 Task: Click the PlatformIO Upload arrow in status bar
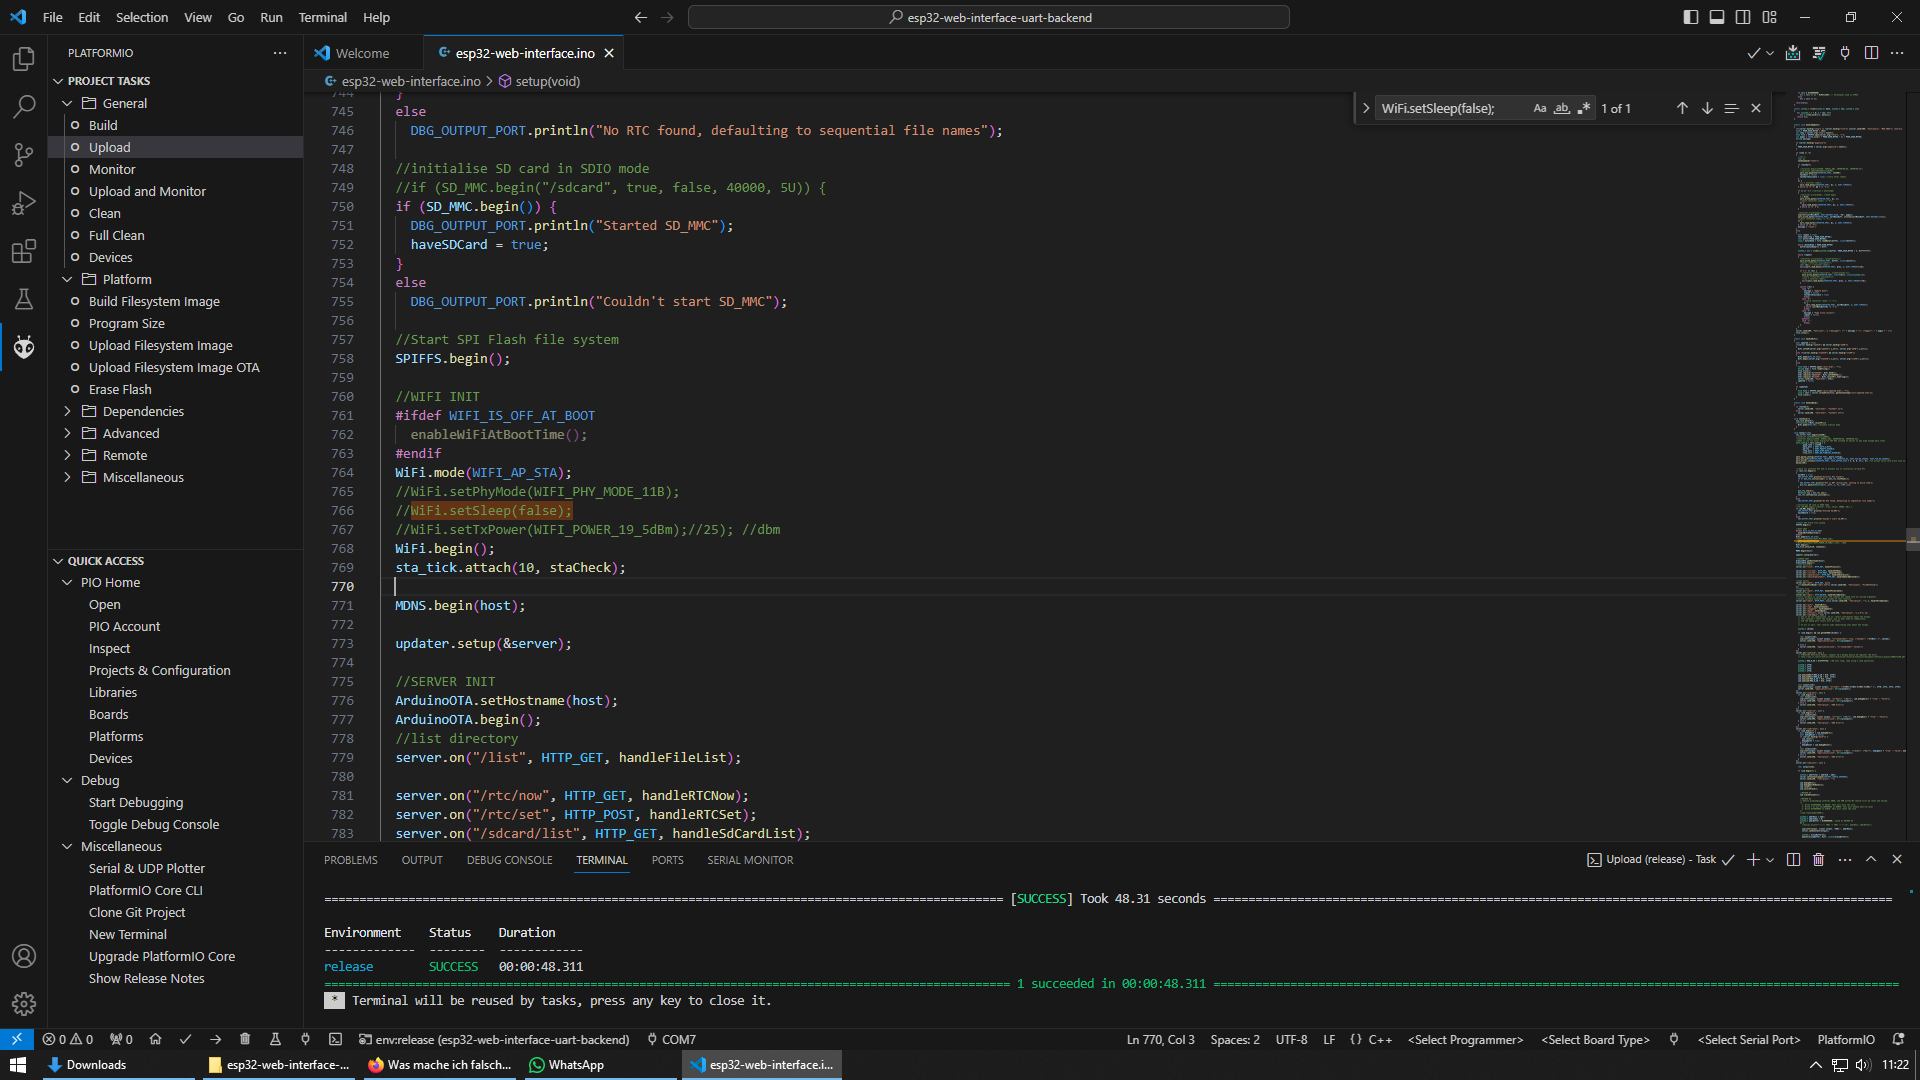click(x=215, y=1039)
